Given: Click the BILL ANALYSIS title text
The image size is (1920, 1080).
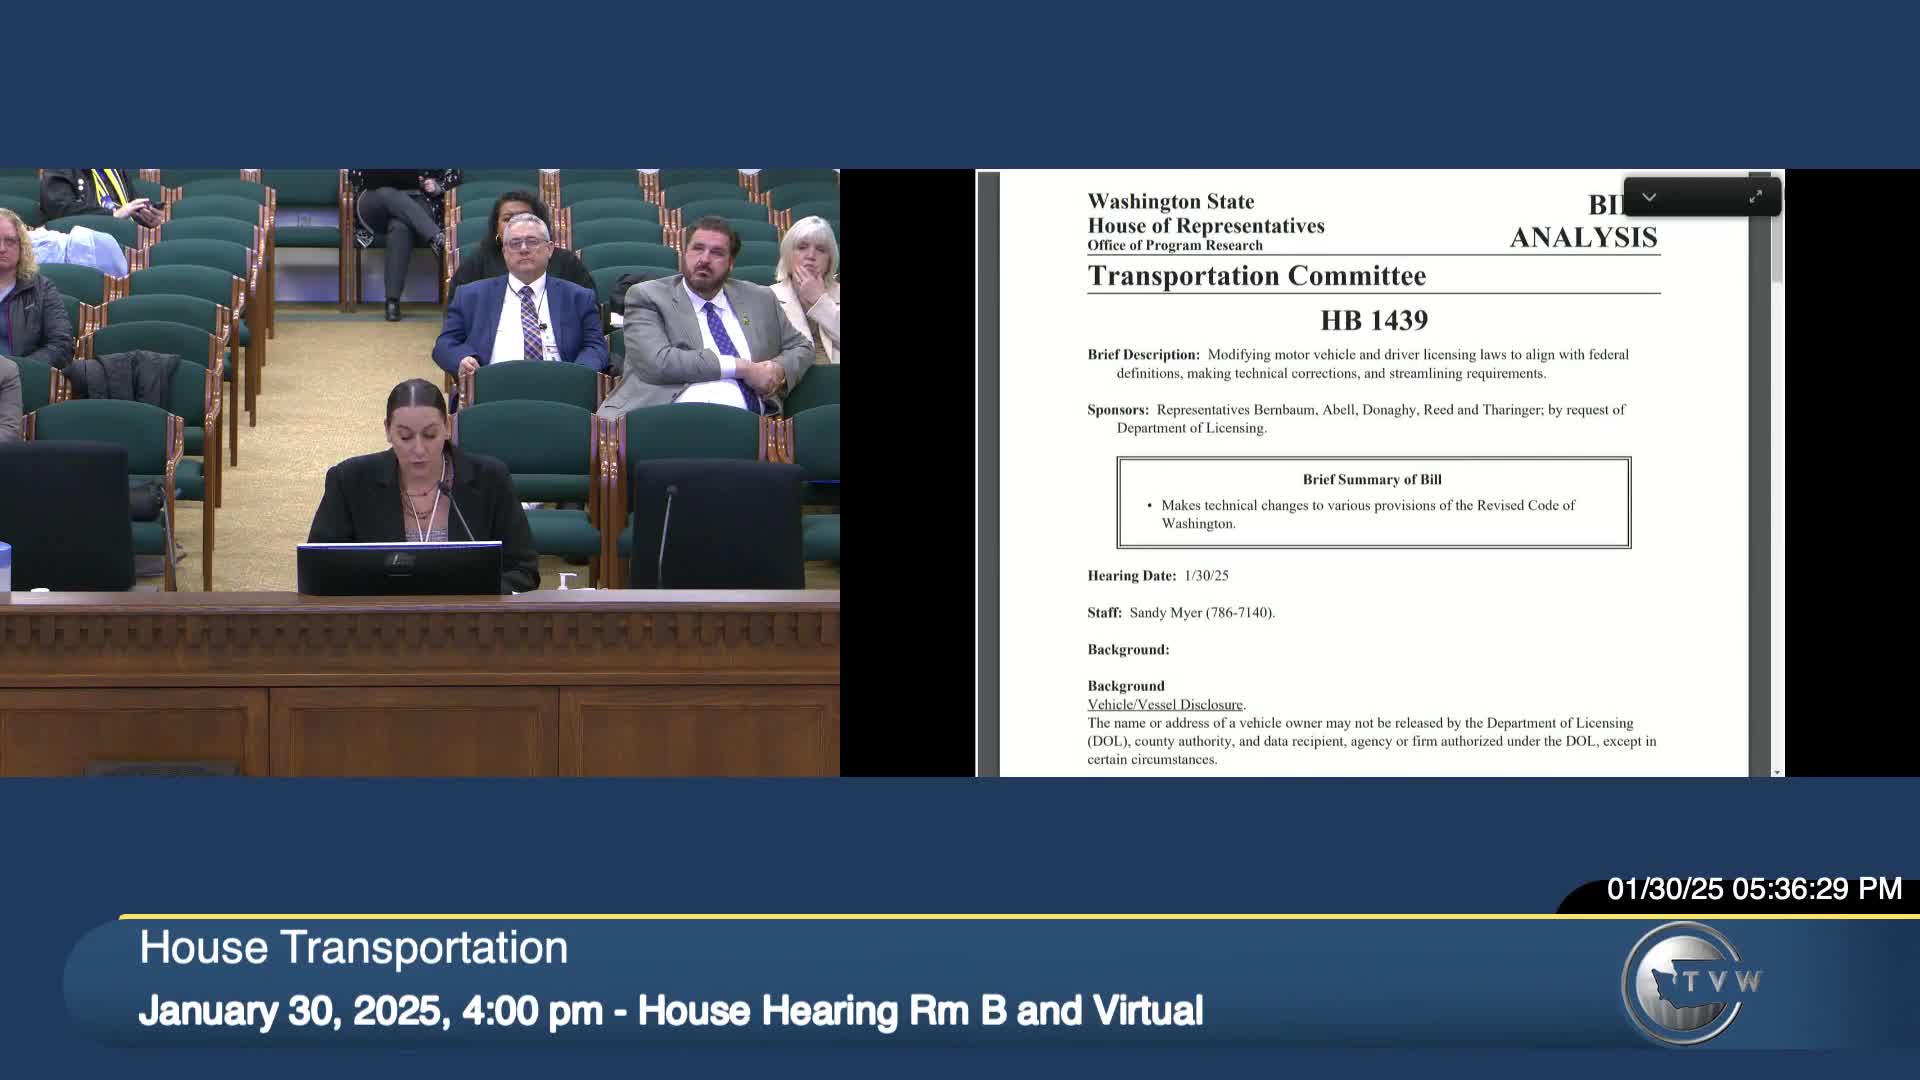Looking at the screenshot, I should coord(1582,237).
